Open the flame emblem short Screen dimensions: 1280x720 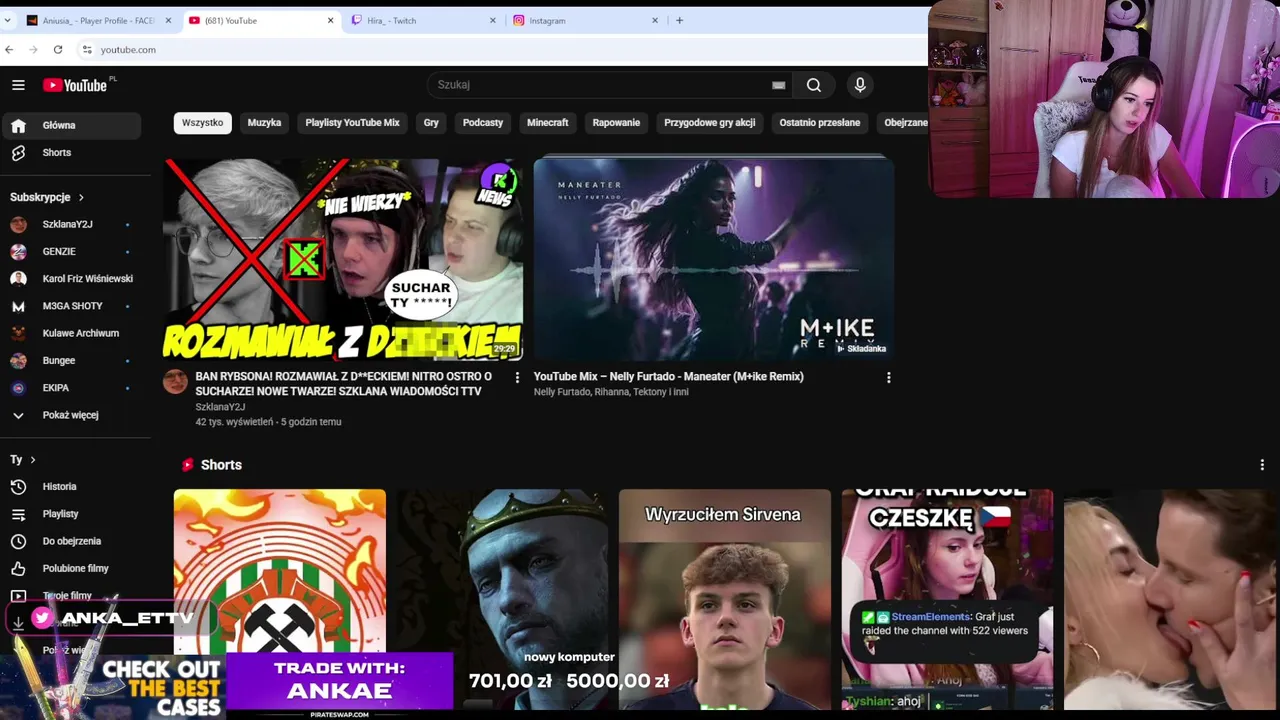pos(279,570)
